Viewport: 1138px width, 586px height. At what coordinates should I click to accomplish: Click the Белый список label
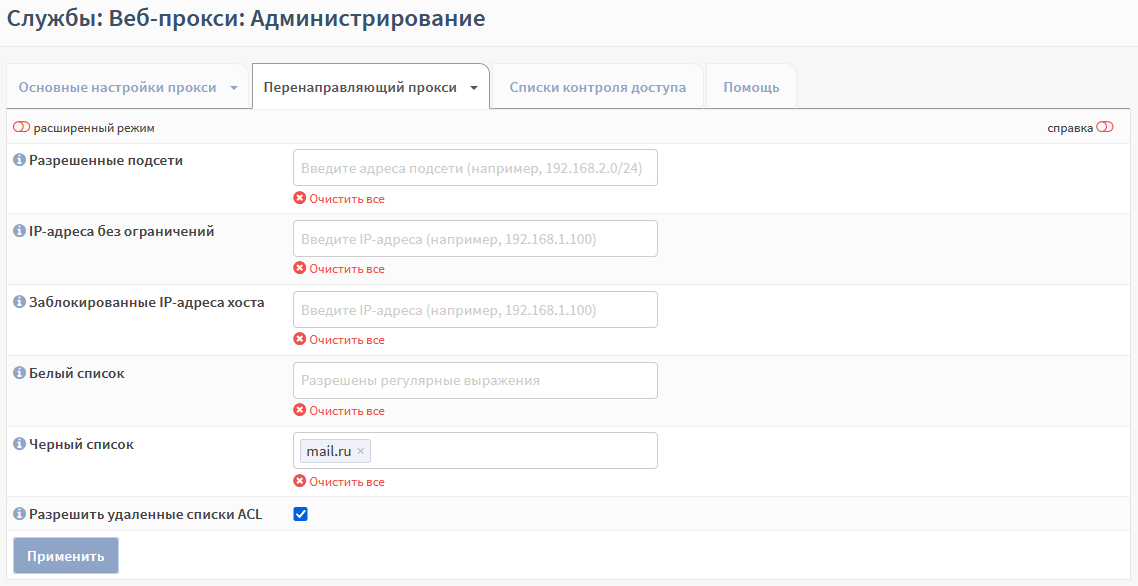(77, 373)
